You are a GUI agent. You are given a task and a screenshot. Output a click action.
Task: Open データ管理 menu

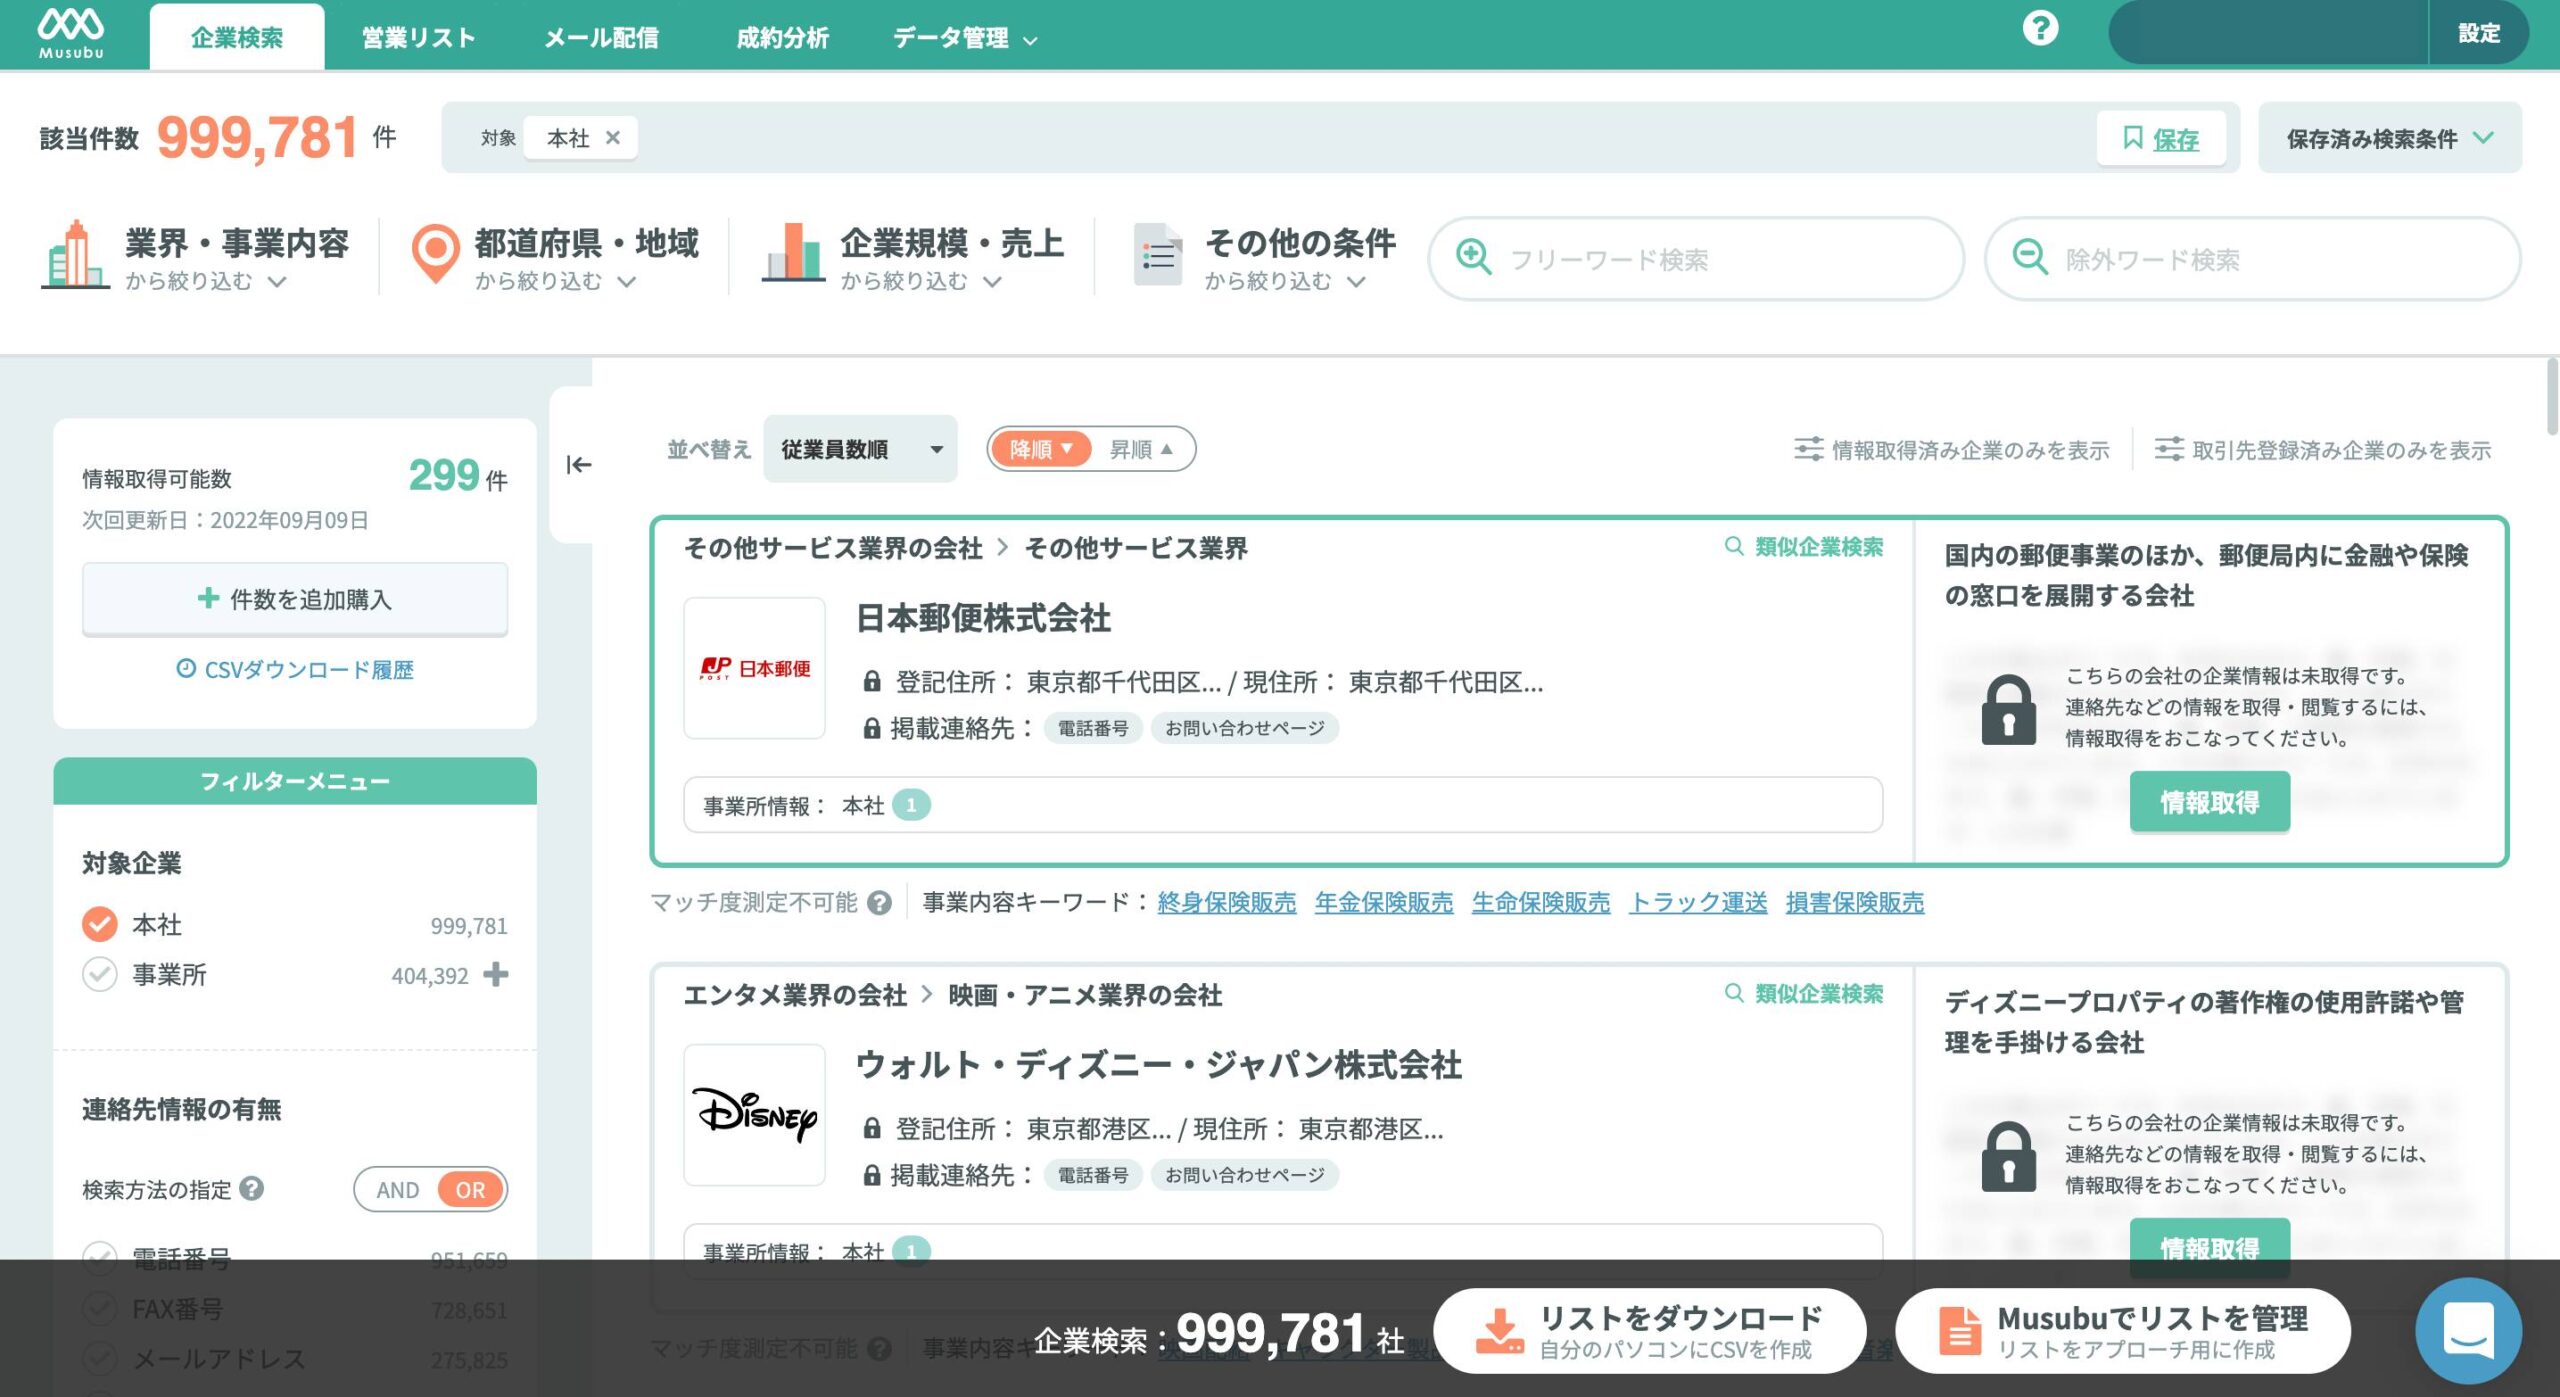(965, 37)
